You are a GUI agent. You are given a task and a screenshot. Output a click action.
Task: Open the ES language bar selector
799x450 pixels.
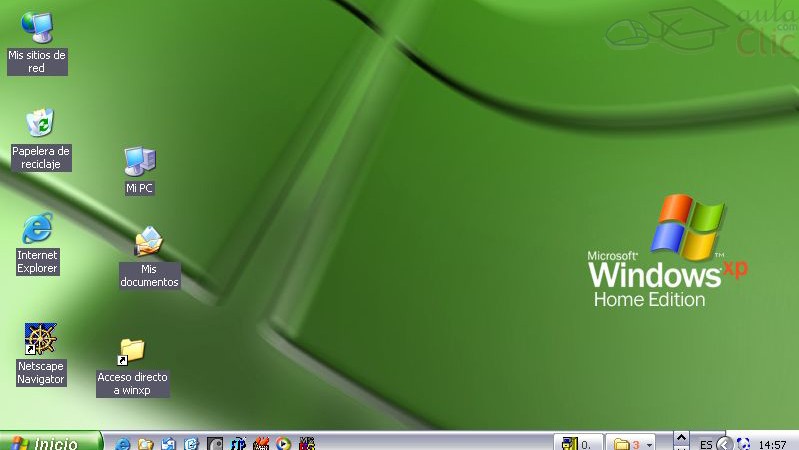tap(706, 443)
